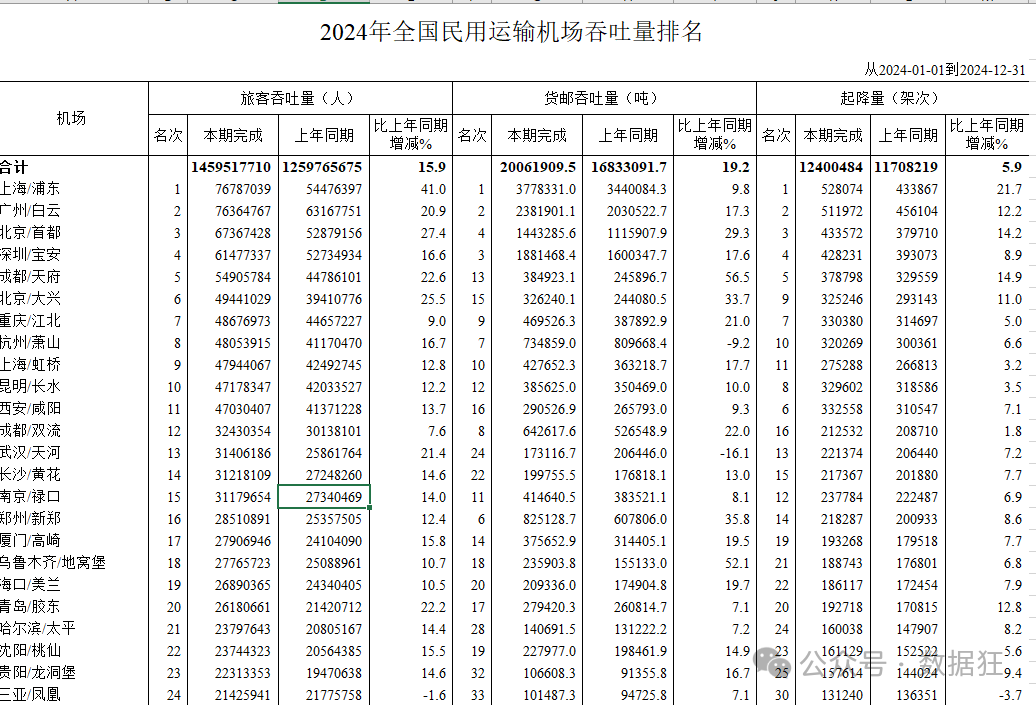Click 青岛/胶东 passenger change 22.2

[433, 607]
